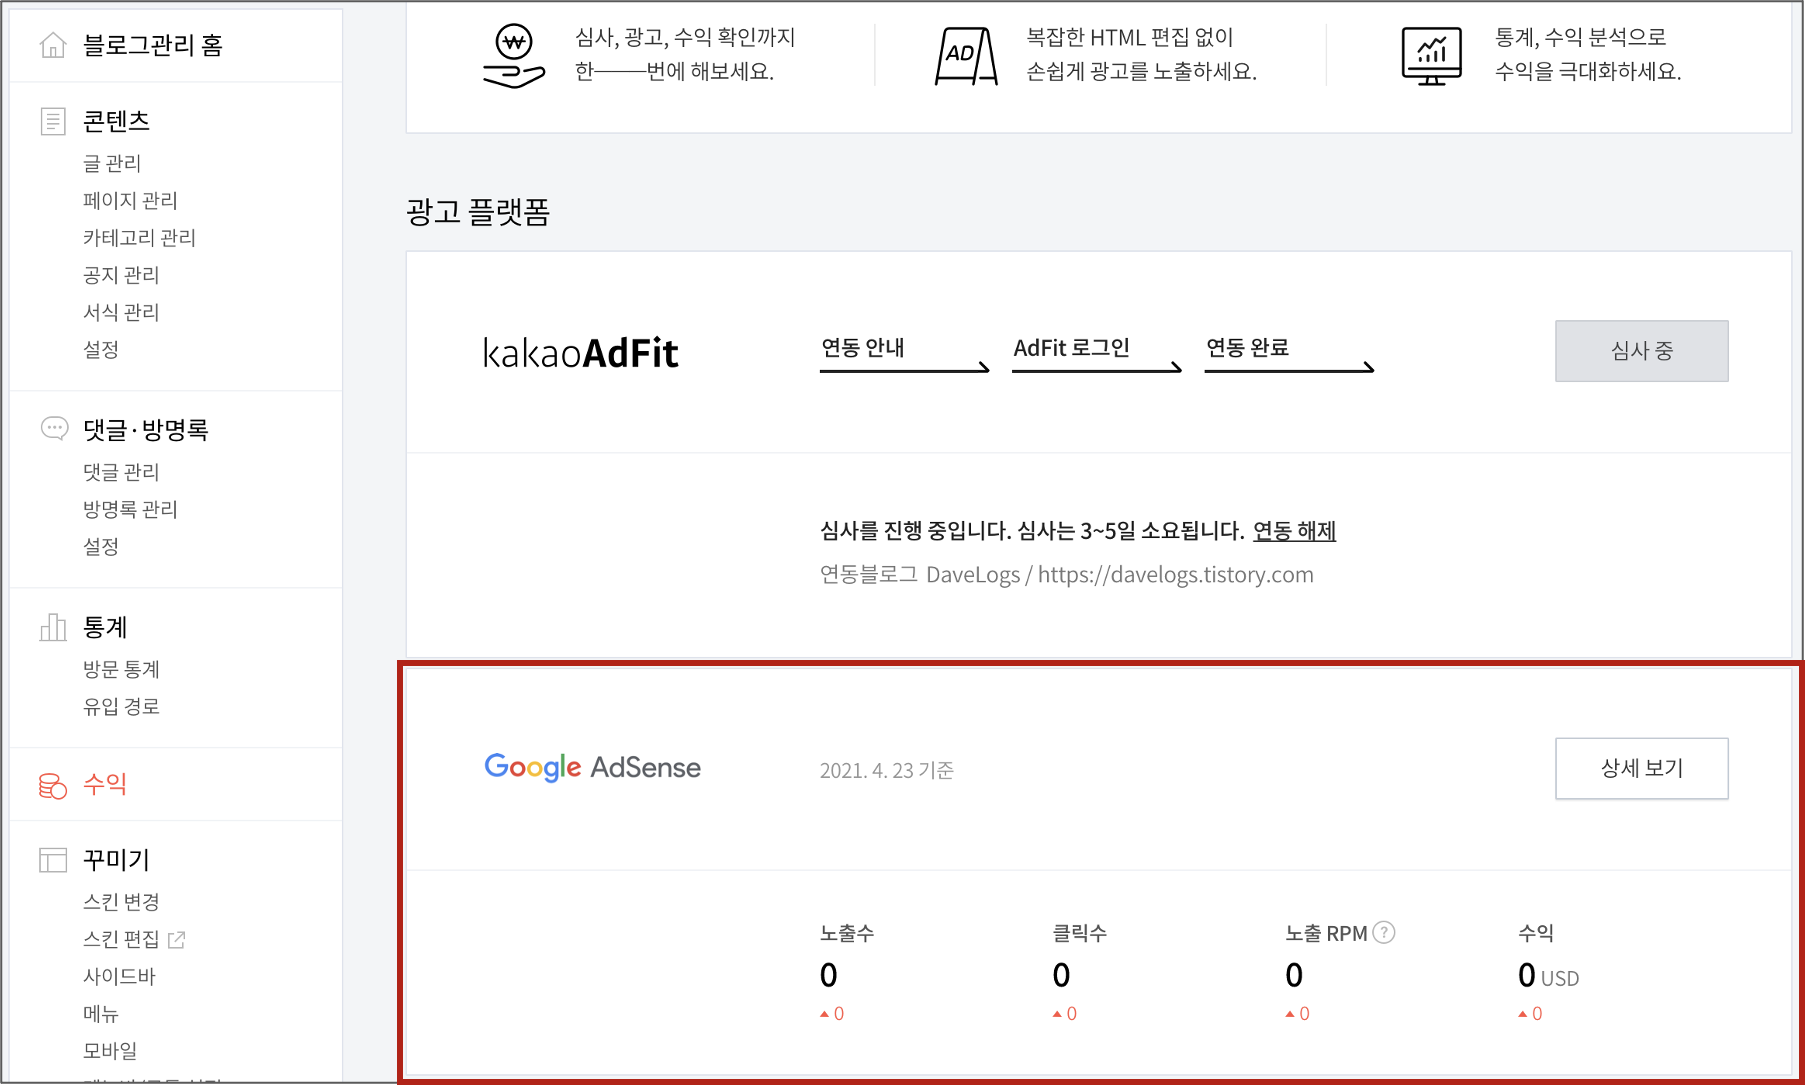Click the won-in-hand revenue icon
The image size is (1806, 1086).
click(514, 56)
